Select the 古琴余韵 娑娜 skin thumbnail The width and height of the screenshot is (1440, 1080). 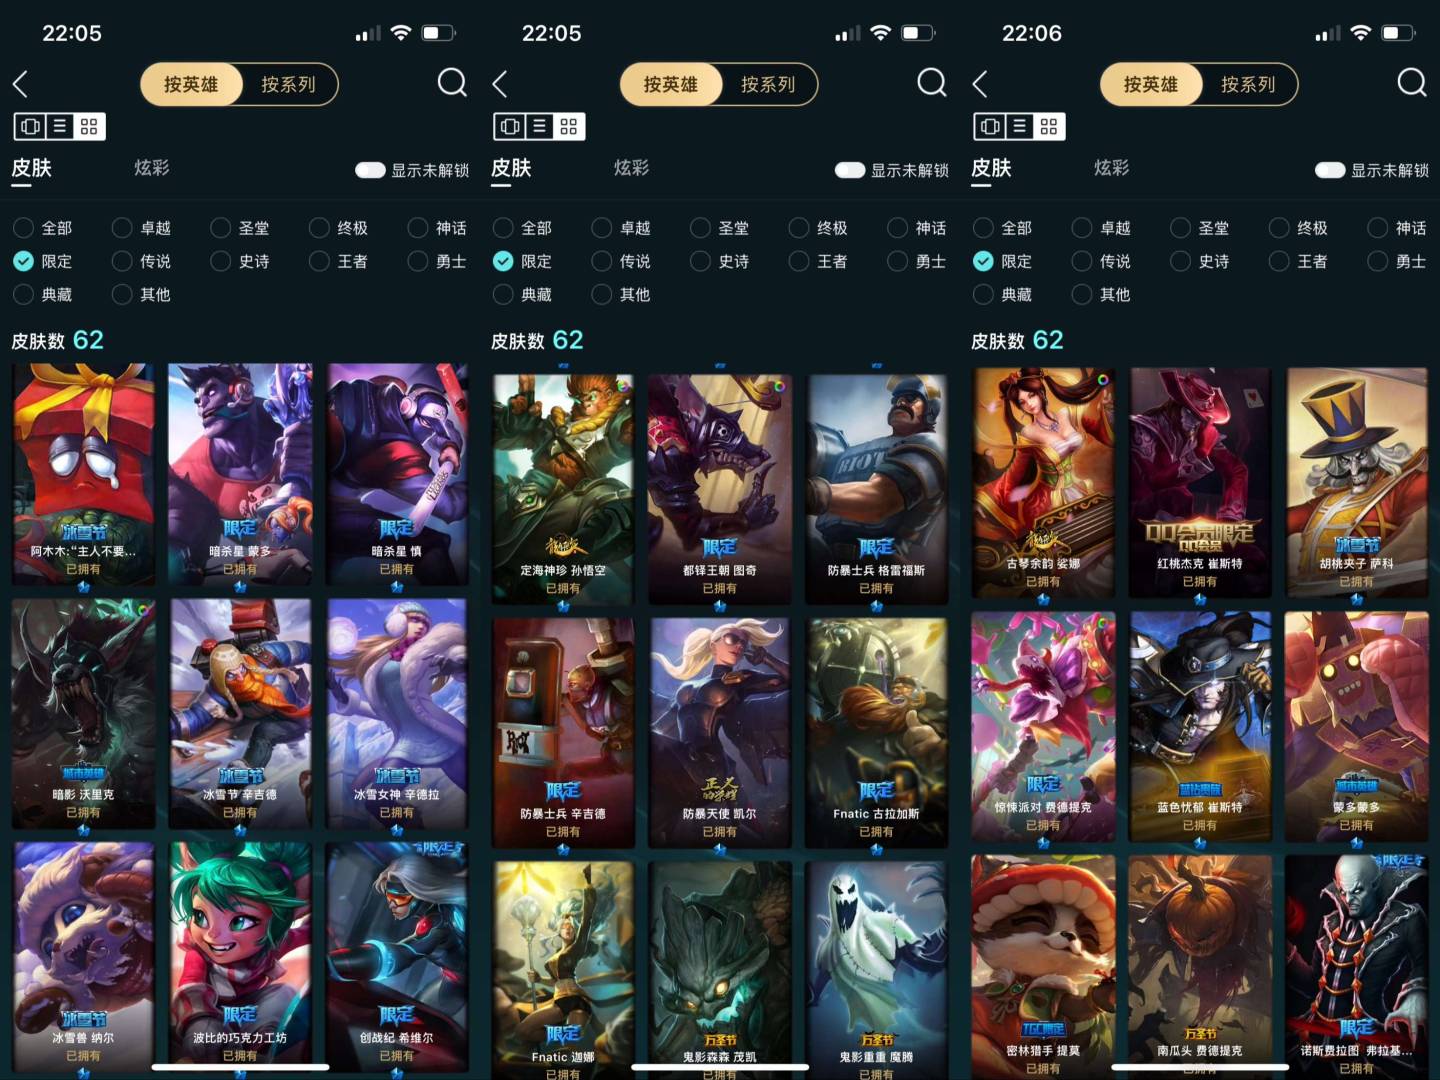1043,482
